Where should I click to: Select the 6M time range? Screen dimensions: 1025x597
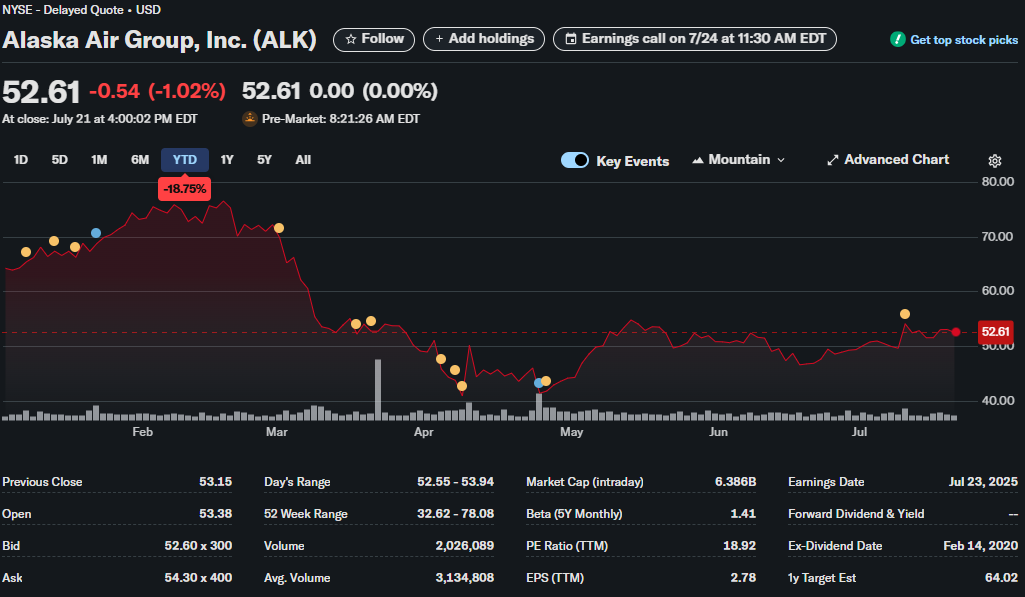(140, 160)
